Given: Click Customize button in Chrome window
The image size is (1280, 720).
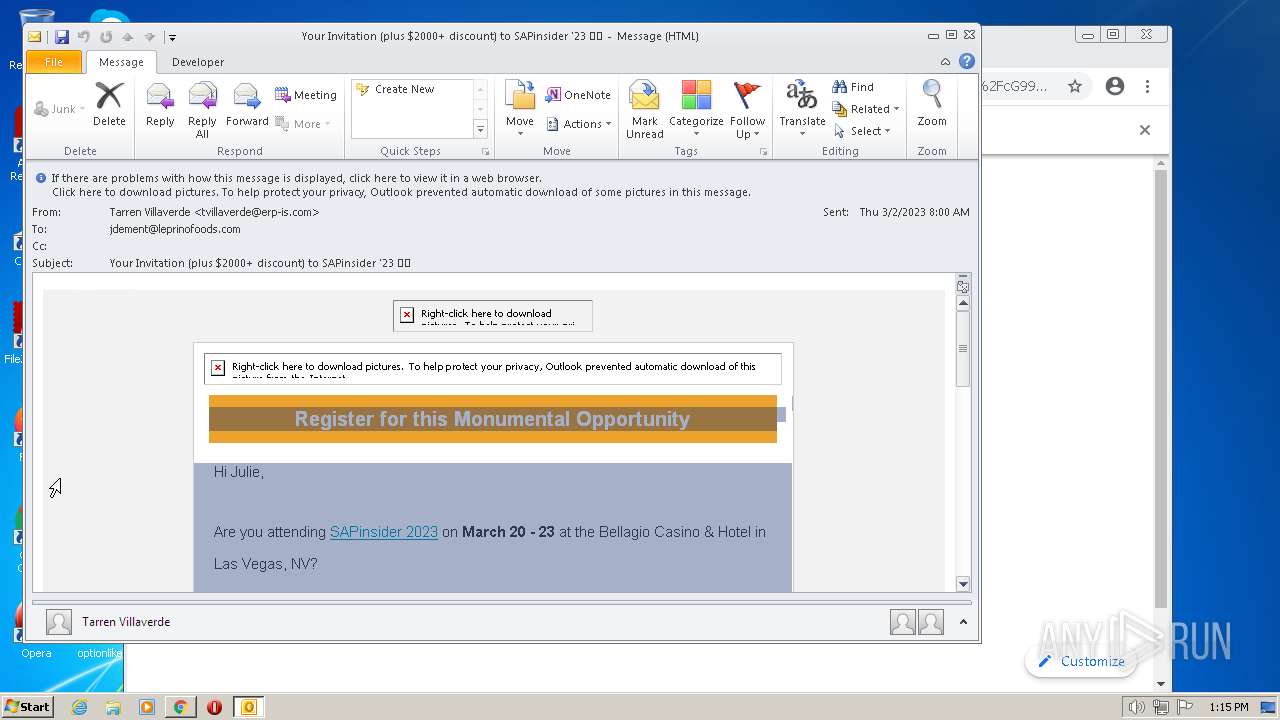Looking at the screenshot, I should pos(1082,661).
